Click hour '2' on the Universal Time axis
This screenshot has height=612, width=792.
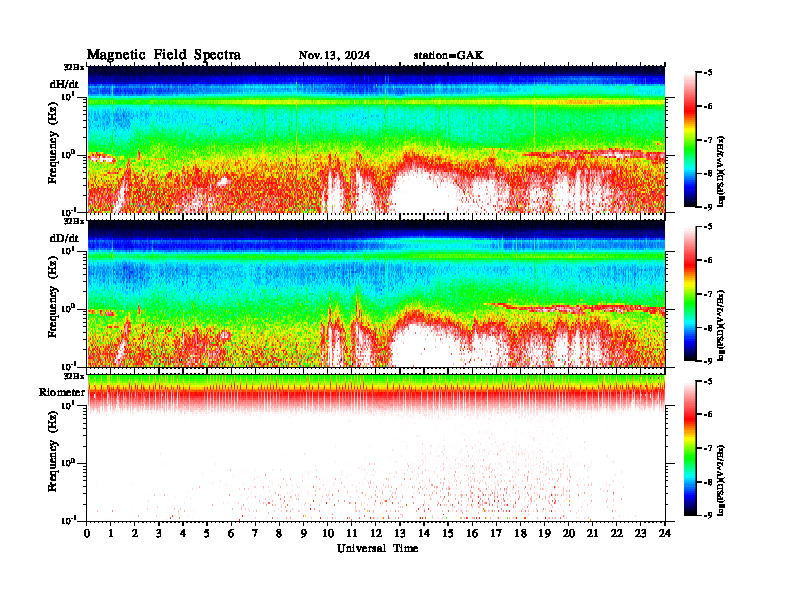(x=135, y=534)
